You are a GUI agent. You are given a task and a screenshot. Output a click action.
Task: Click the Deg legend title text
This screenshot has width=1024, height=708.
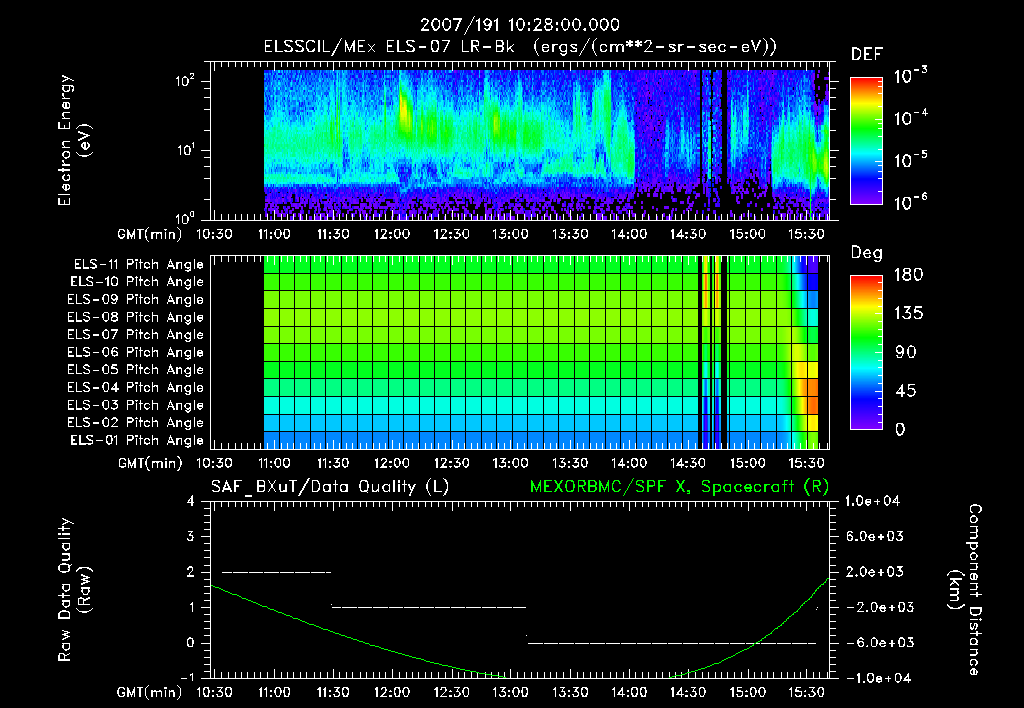point(867,253)
